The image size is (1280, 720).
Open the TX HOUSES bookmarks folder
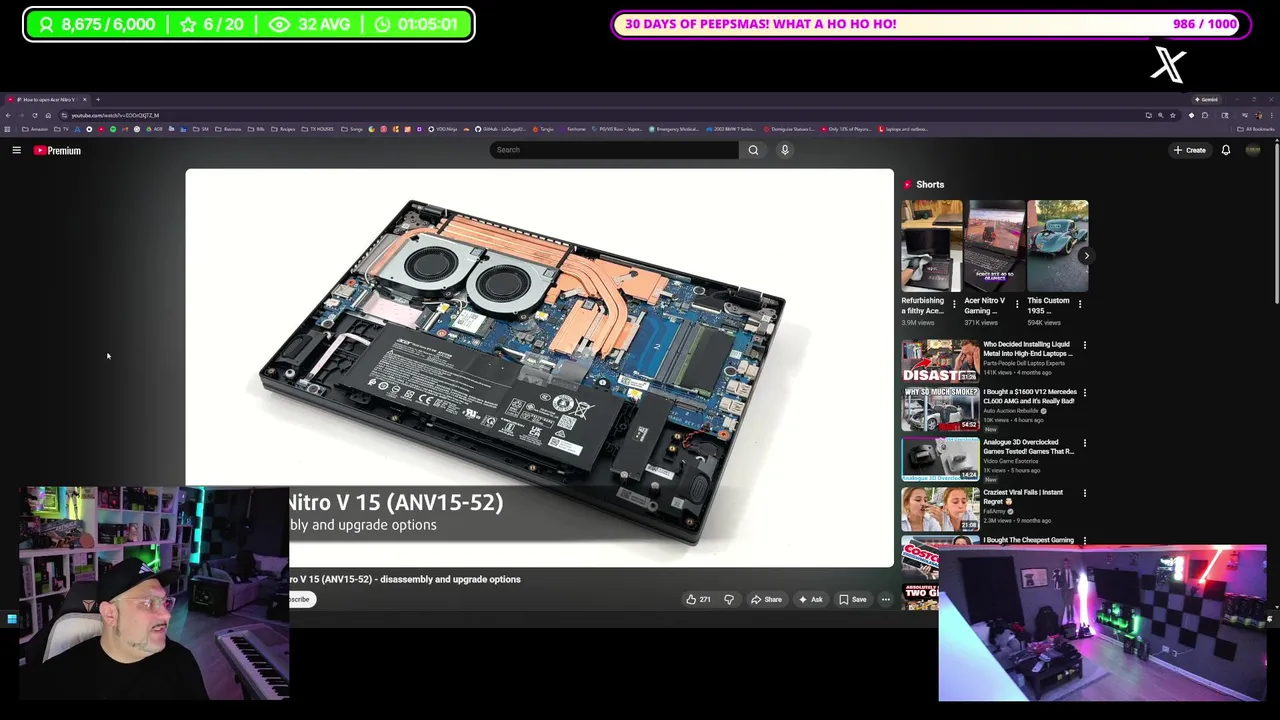click(x=318, y=129)
